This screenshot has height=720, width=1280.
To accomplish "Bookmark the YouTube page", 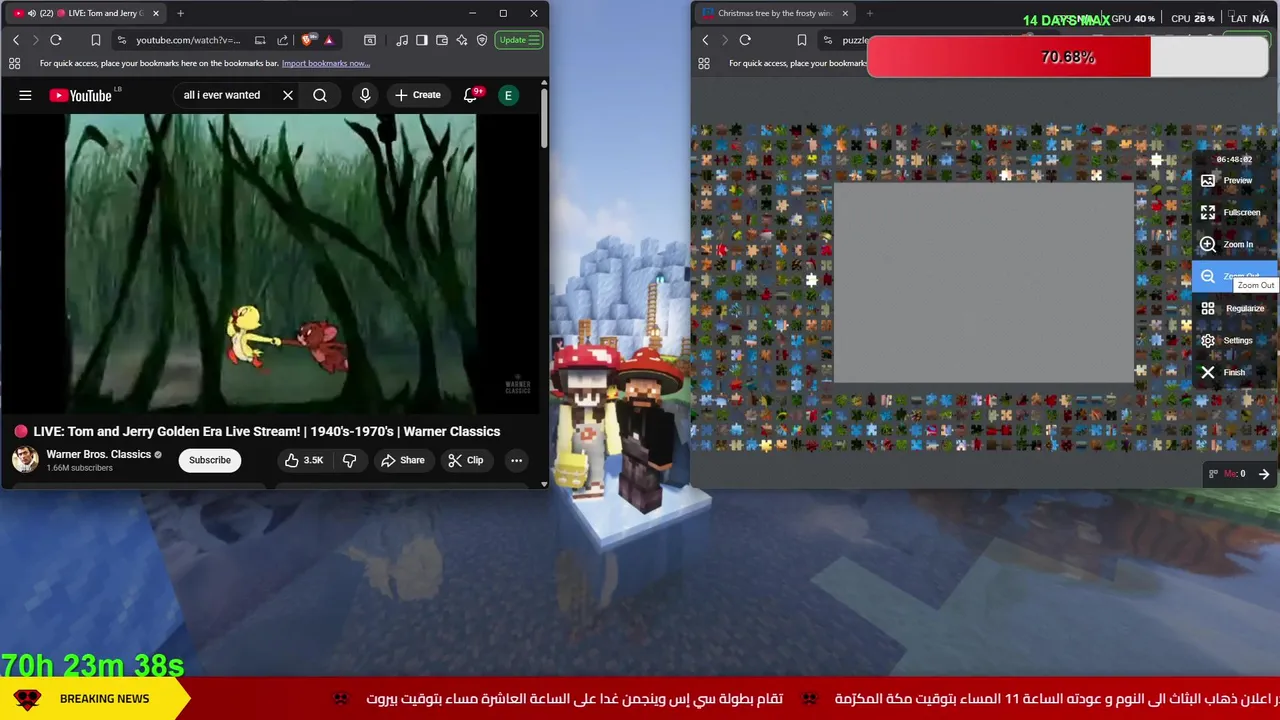I will click(x=96, y=40).
